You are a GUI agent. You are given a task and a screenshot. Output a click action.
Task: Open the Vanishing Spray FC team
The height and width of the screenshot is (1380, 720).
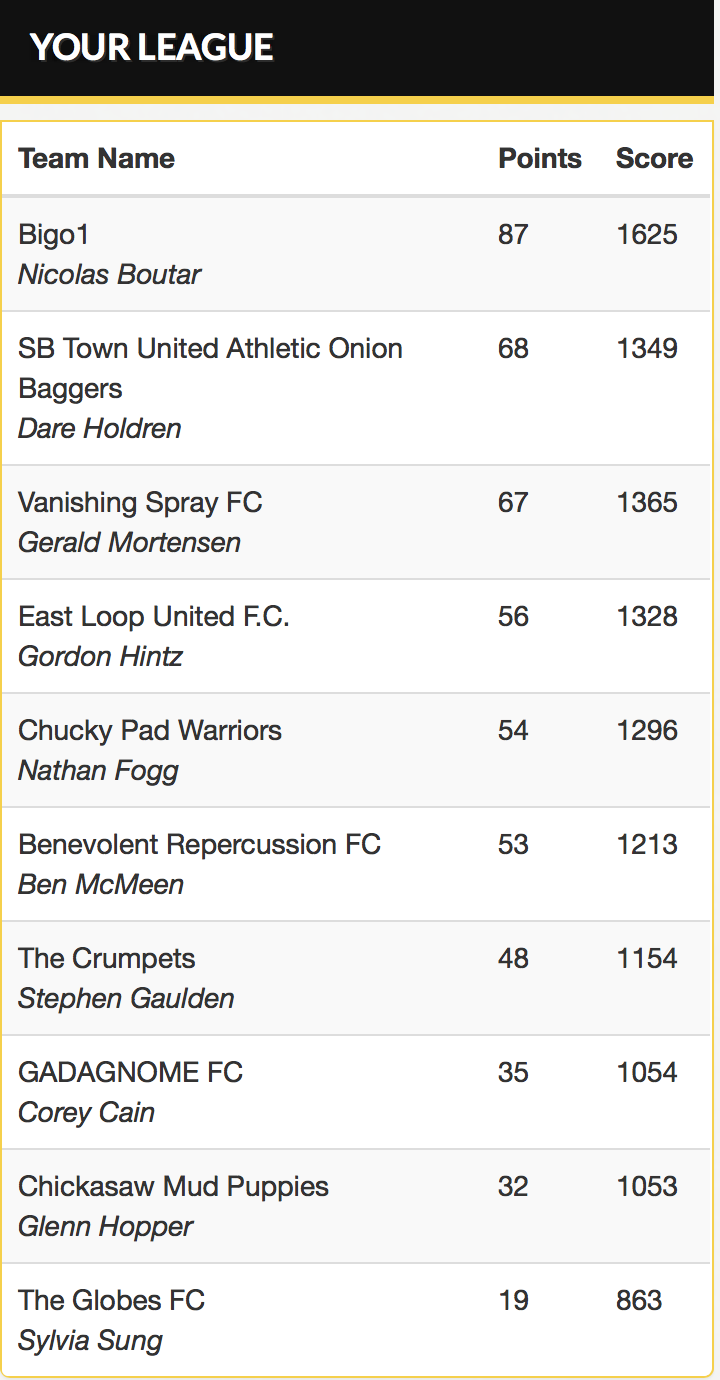coord(140,502)
